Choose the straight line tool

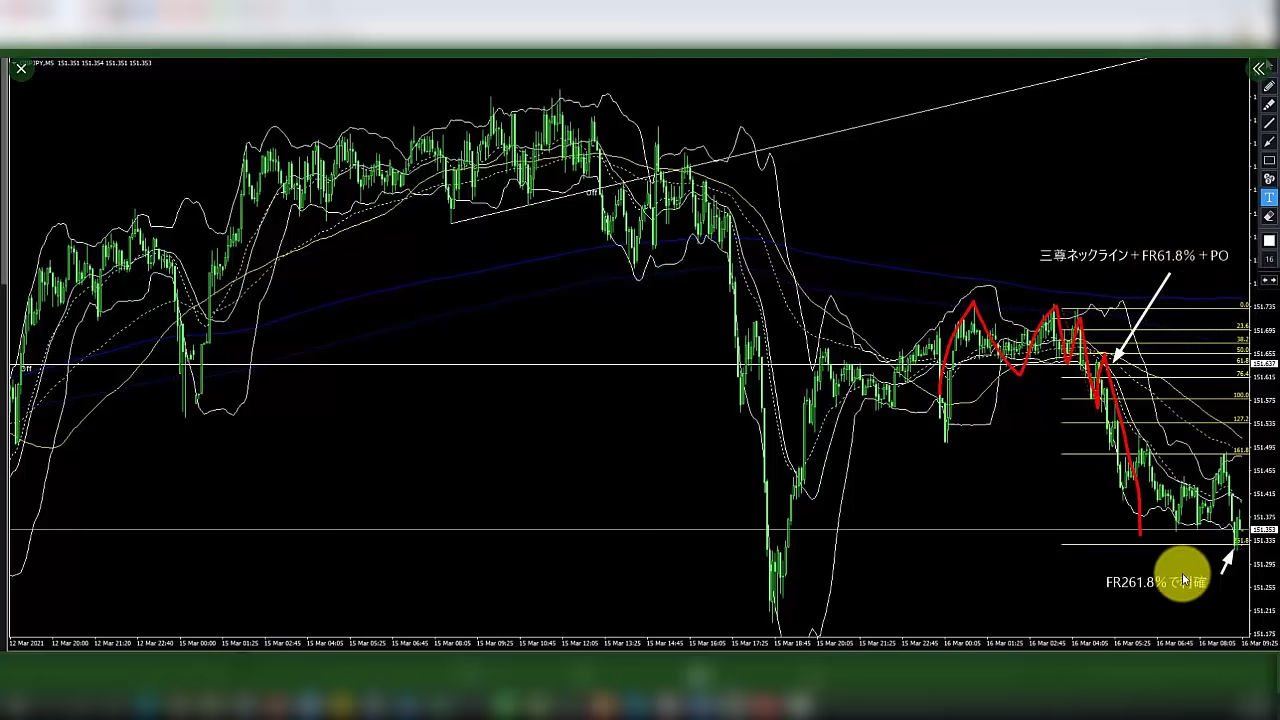click(1269, 123)
